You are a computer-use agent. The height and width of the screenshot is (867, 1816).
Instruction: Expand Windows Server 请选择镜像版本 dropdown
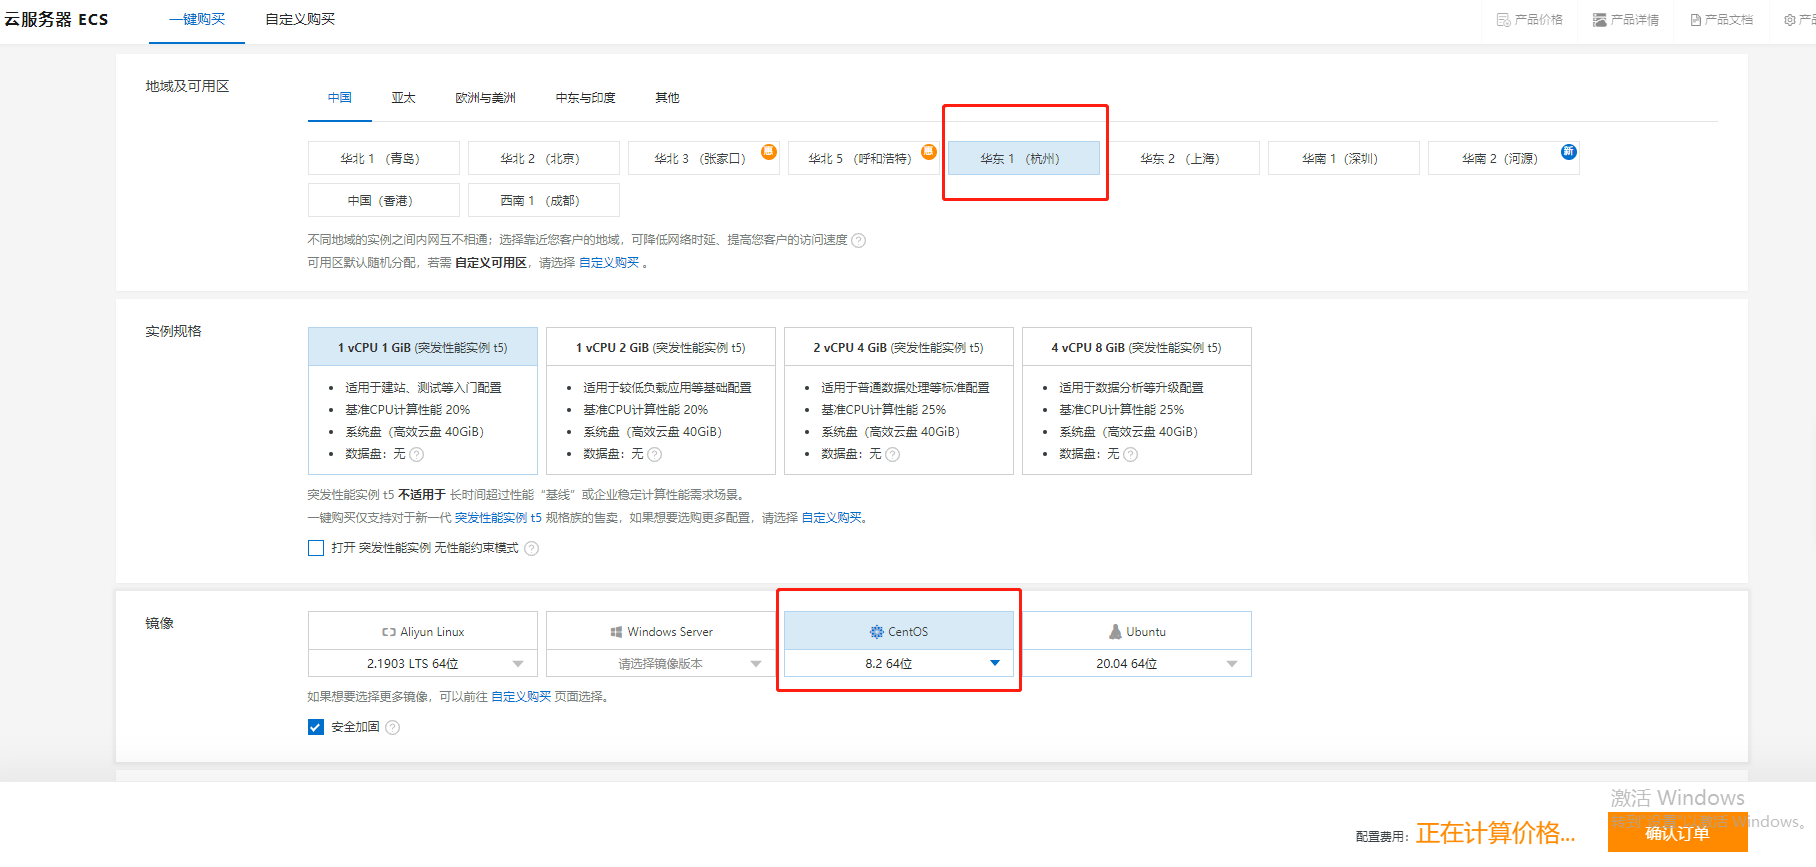(661, 664)
